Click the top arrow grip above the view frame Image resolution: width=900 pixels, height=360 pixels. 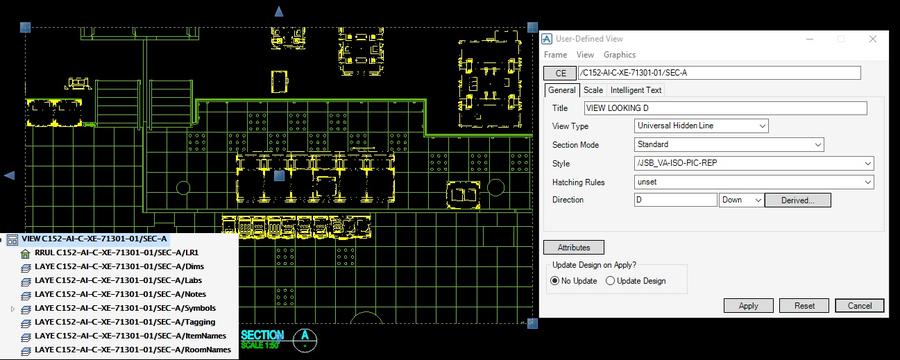pyautogui.click(x=279, y=11)
